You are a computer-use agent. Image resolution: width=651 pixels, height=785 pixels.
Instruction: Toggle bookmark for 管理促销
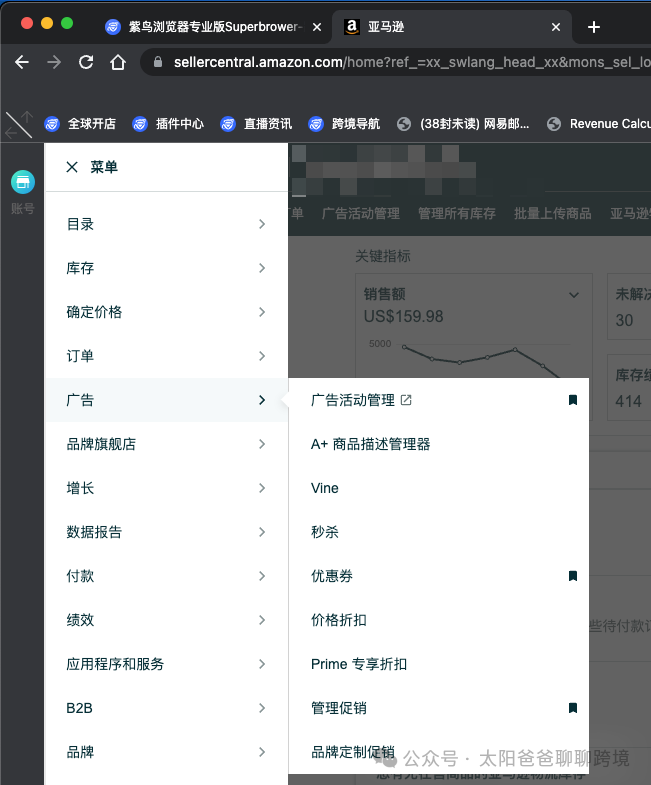click(x=573, y=708)
